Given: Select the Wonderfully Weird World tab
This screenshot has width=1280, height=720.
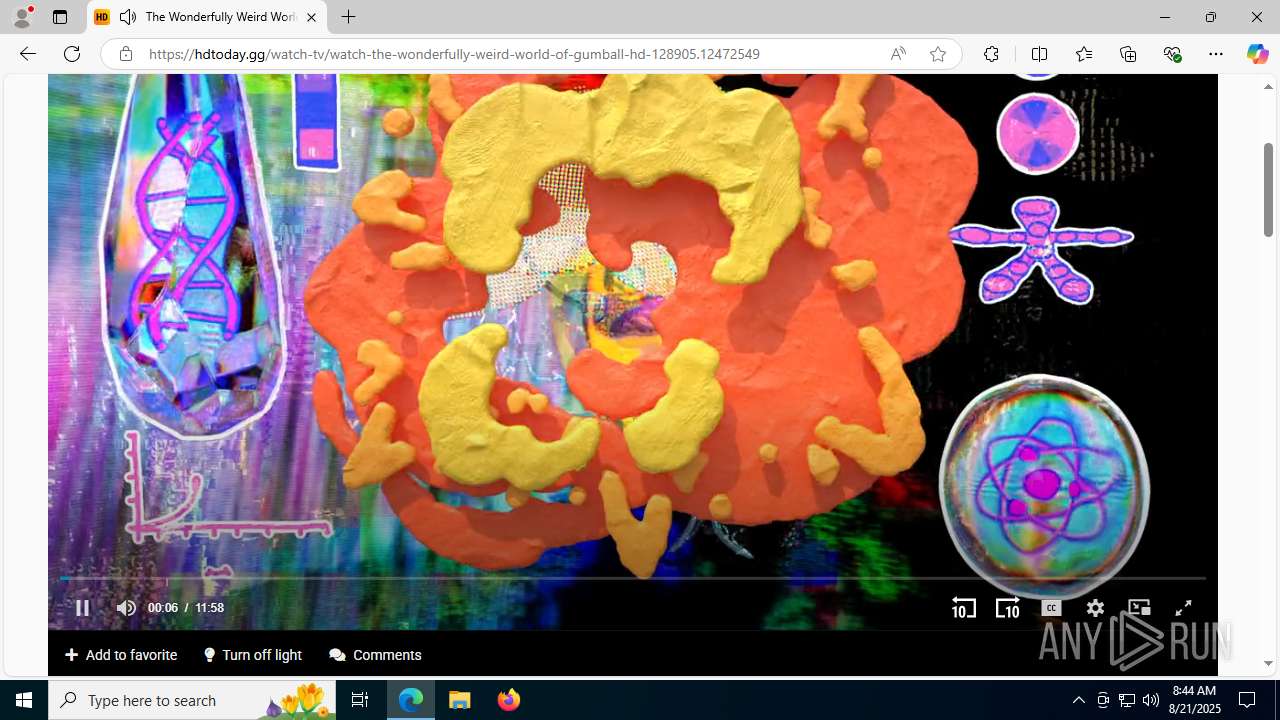Looking at the screenshot, I should [208, 17].
